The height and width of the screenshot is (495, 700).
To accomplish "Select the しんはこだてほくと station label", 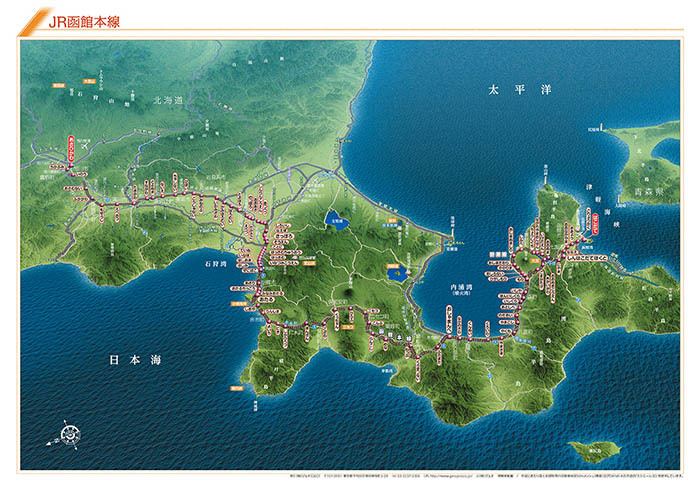I will pyautogui.click(x=587, y=258).
